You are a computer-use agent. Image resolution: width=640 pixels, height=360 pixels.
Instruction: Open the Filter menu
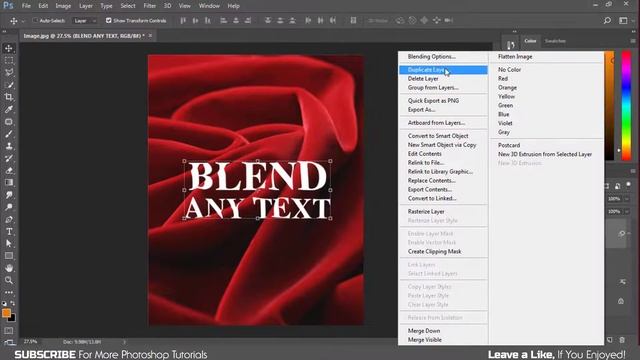tap(149, 6)
